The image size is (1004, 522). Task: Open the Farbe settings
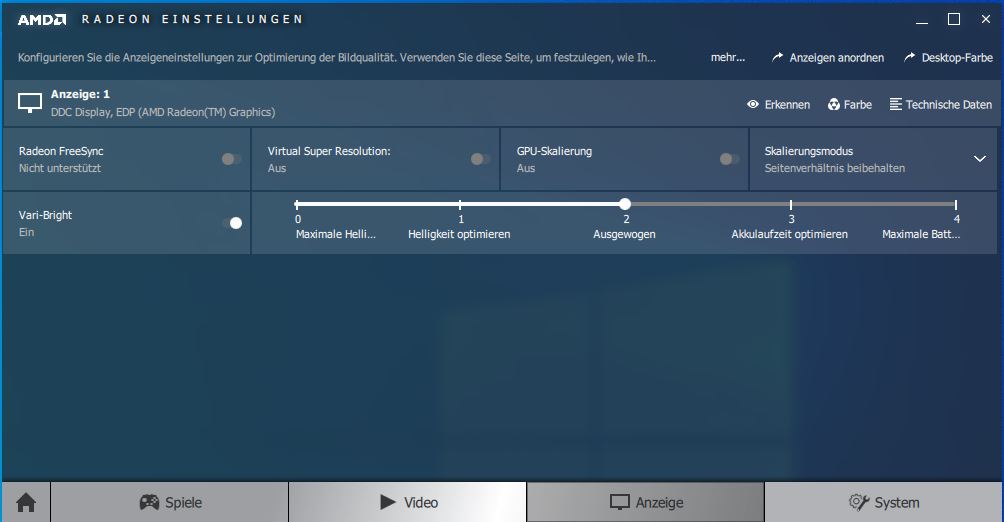click(850, 104)
